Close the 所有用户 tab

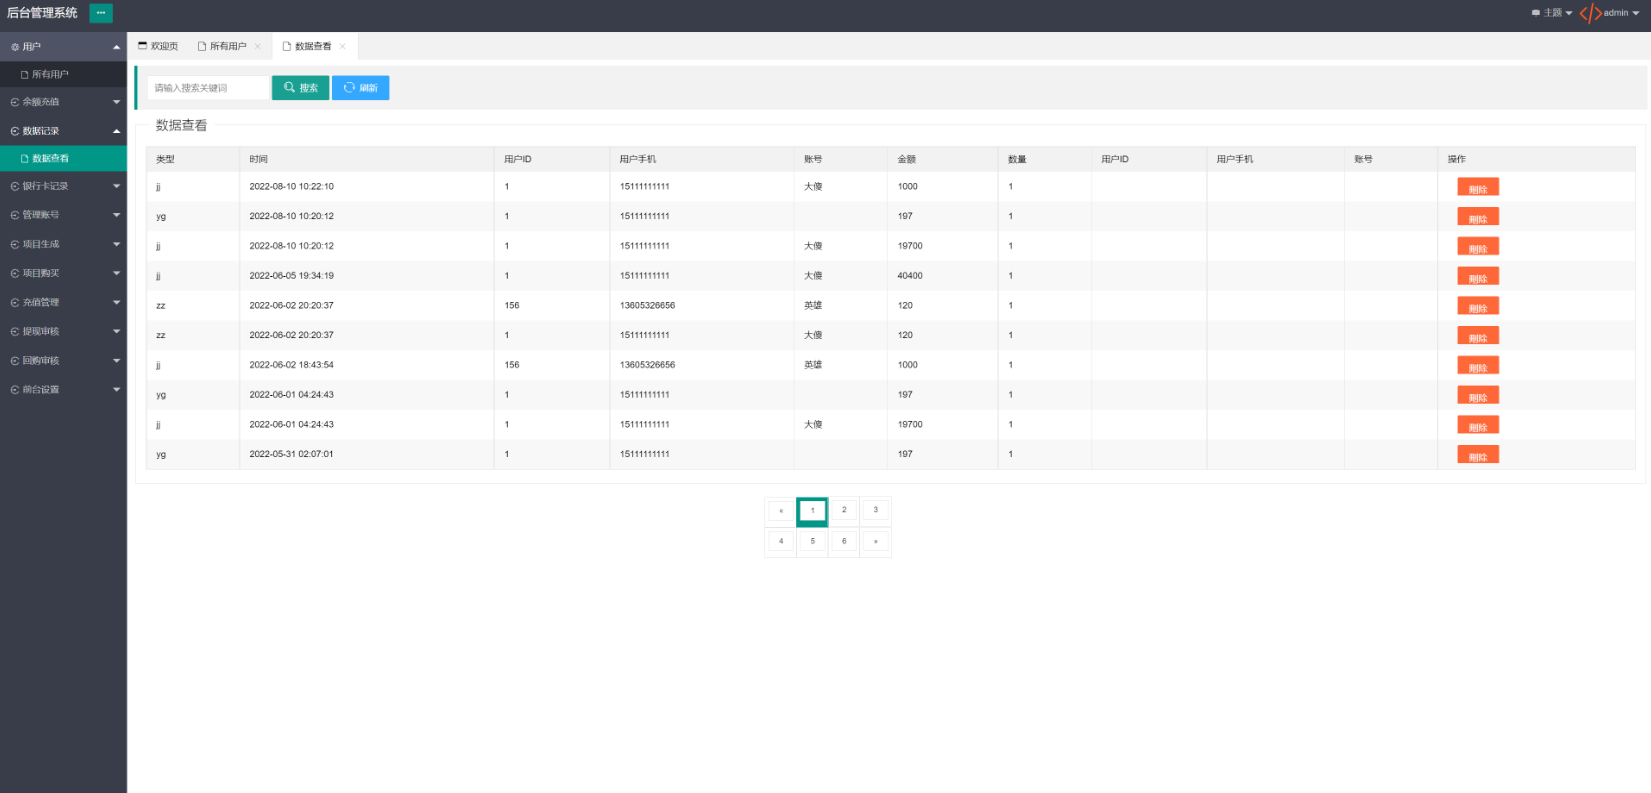tap(258, 46)
